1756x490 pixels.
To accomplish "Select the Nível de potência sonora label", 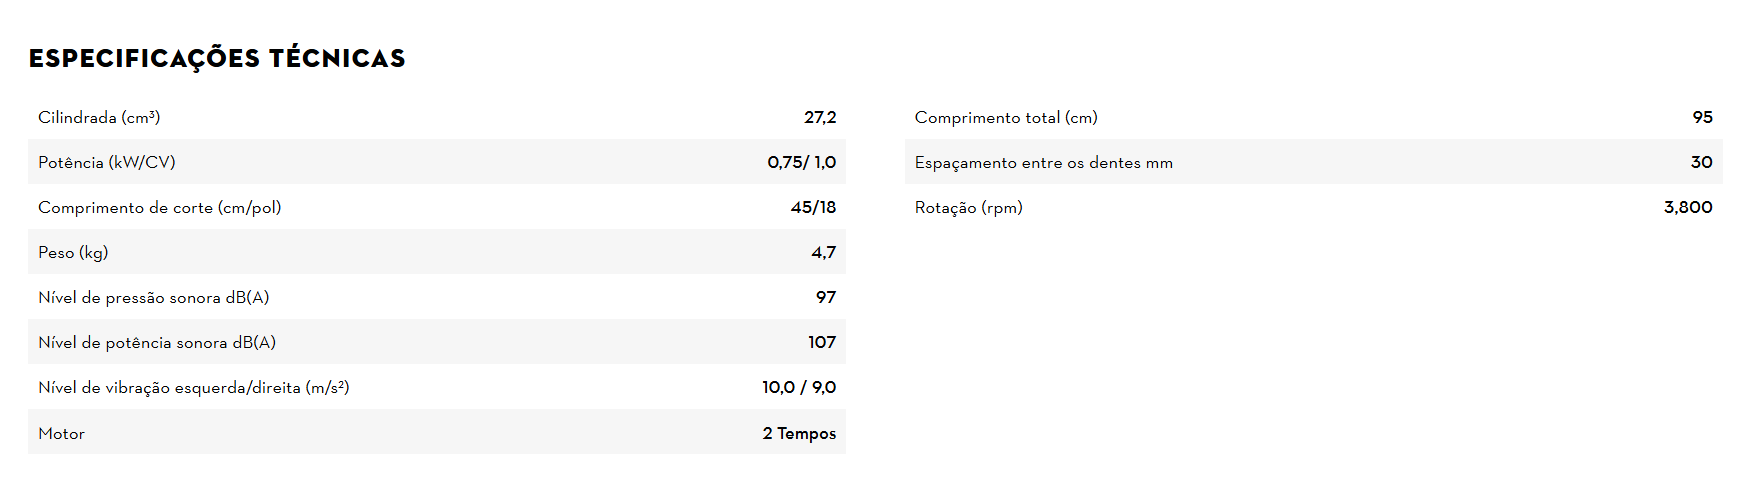I will click(x=157, y=342).
